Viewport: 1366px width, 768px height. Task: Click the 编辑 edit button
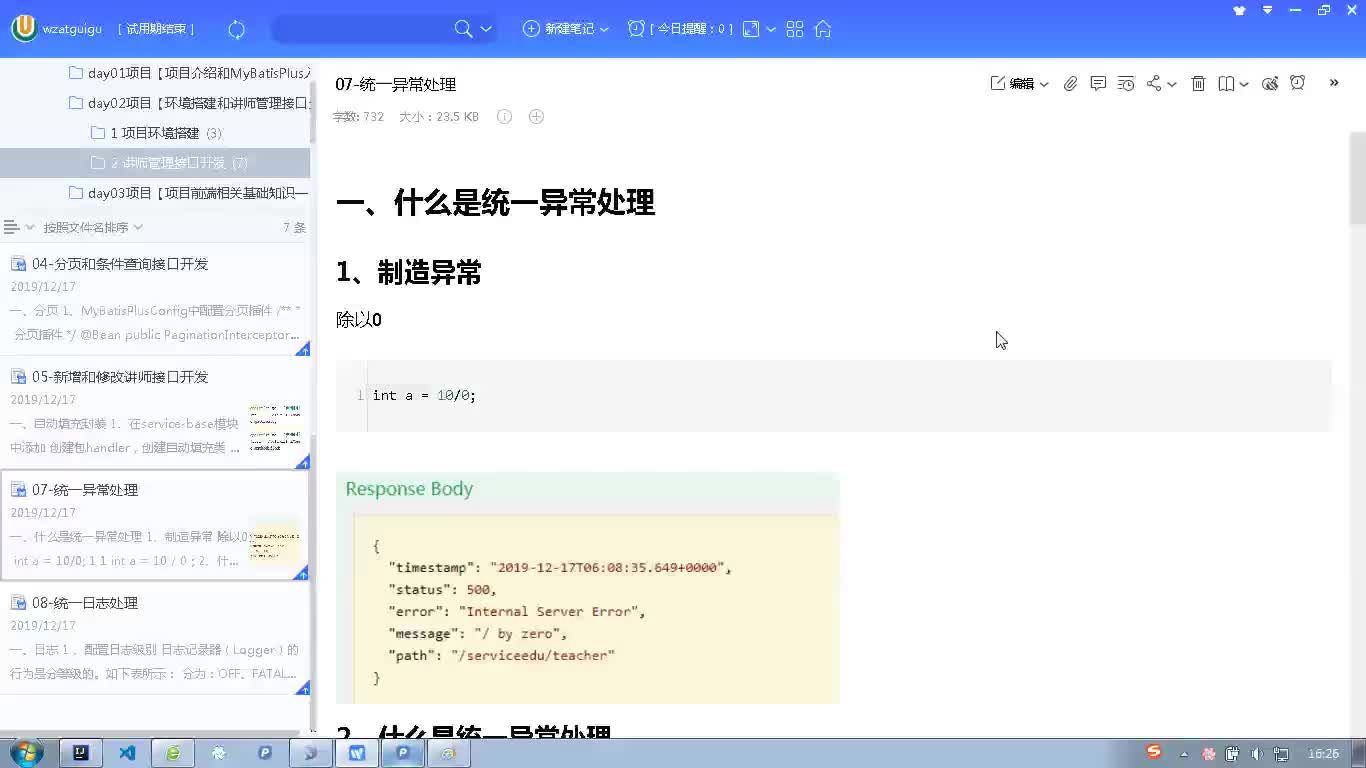point(1012,84)
